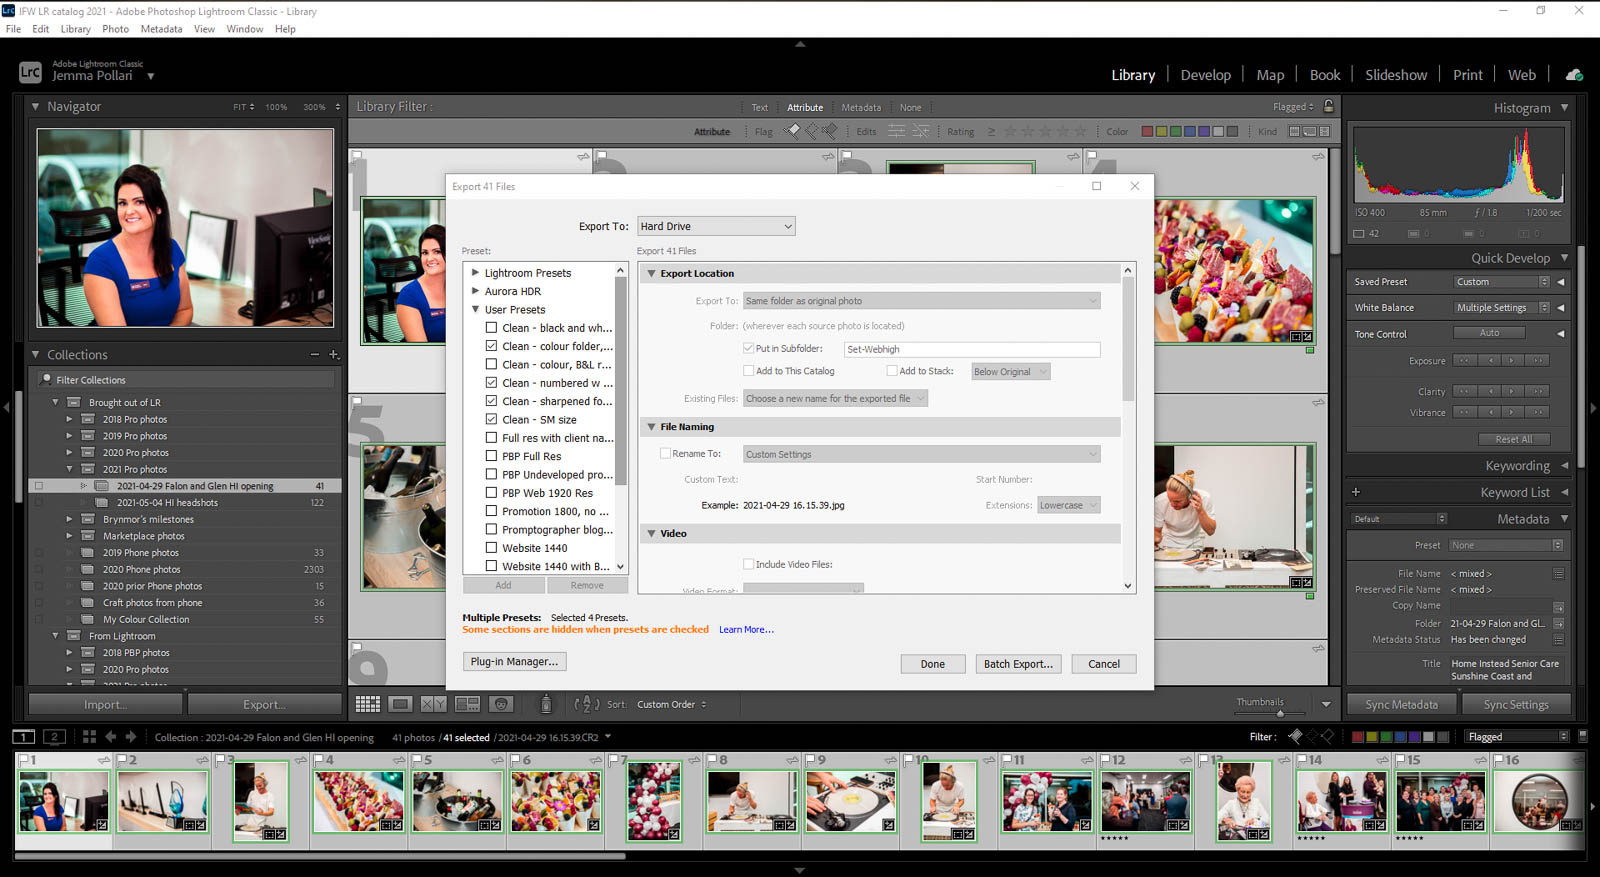1600x877 pixels.
Task: Uncheck the 'Clean - SM size' preset
Action: (491, 420)
